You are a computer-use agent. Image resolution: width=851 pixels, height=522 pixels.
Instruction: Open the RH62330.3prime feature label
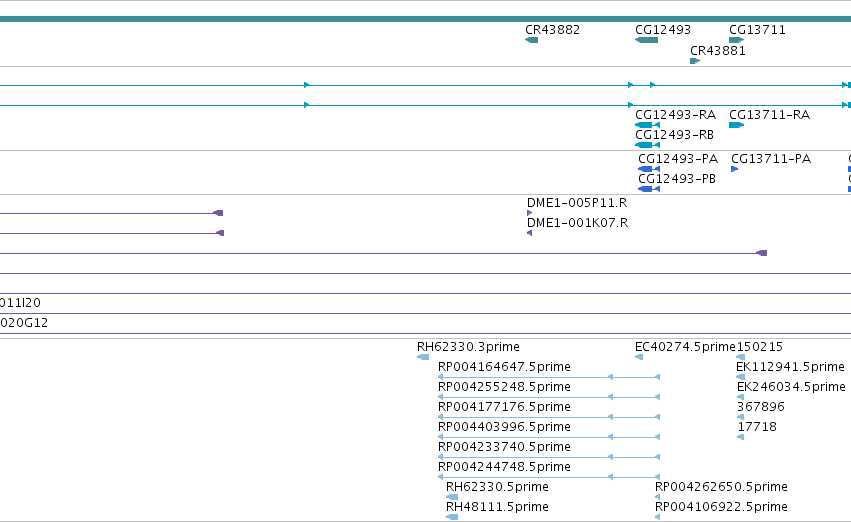coord(468,347)
